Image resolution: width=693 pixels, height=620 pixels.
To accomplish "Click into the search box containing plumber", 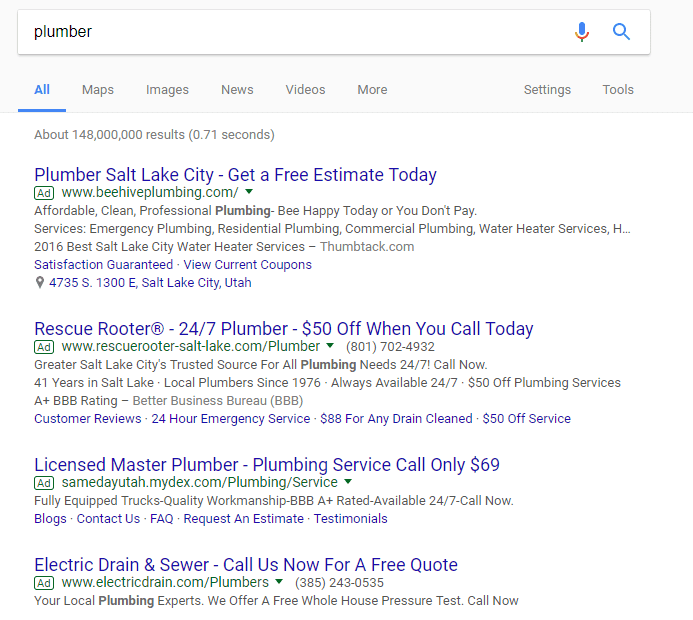I will 290,32.
